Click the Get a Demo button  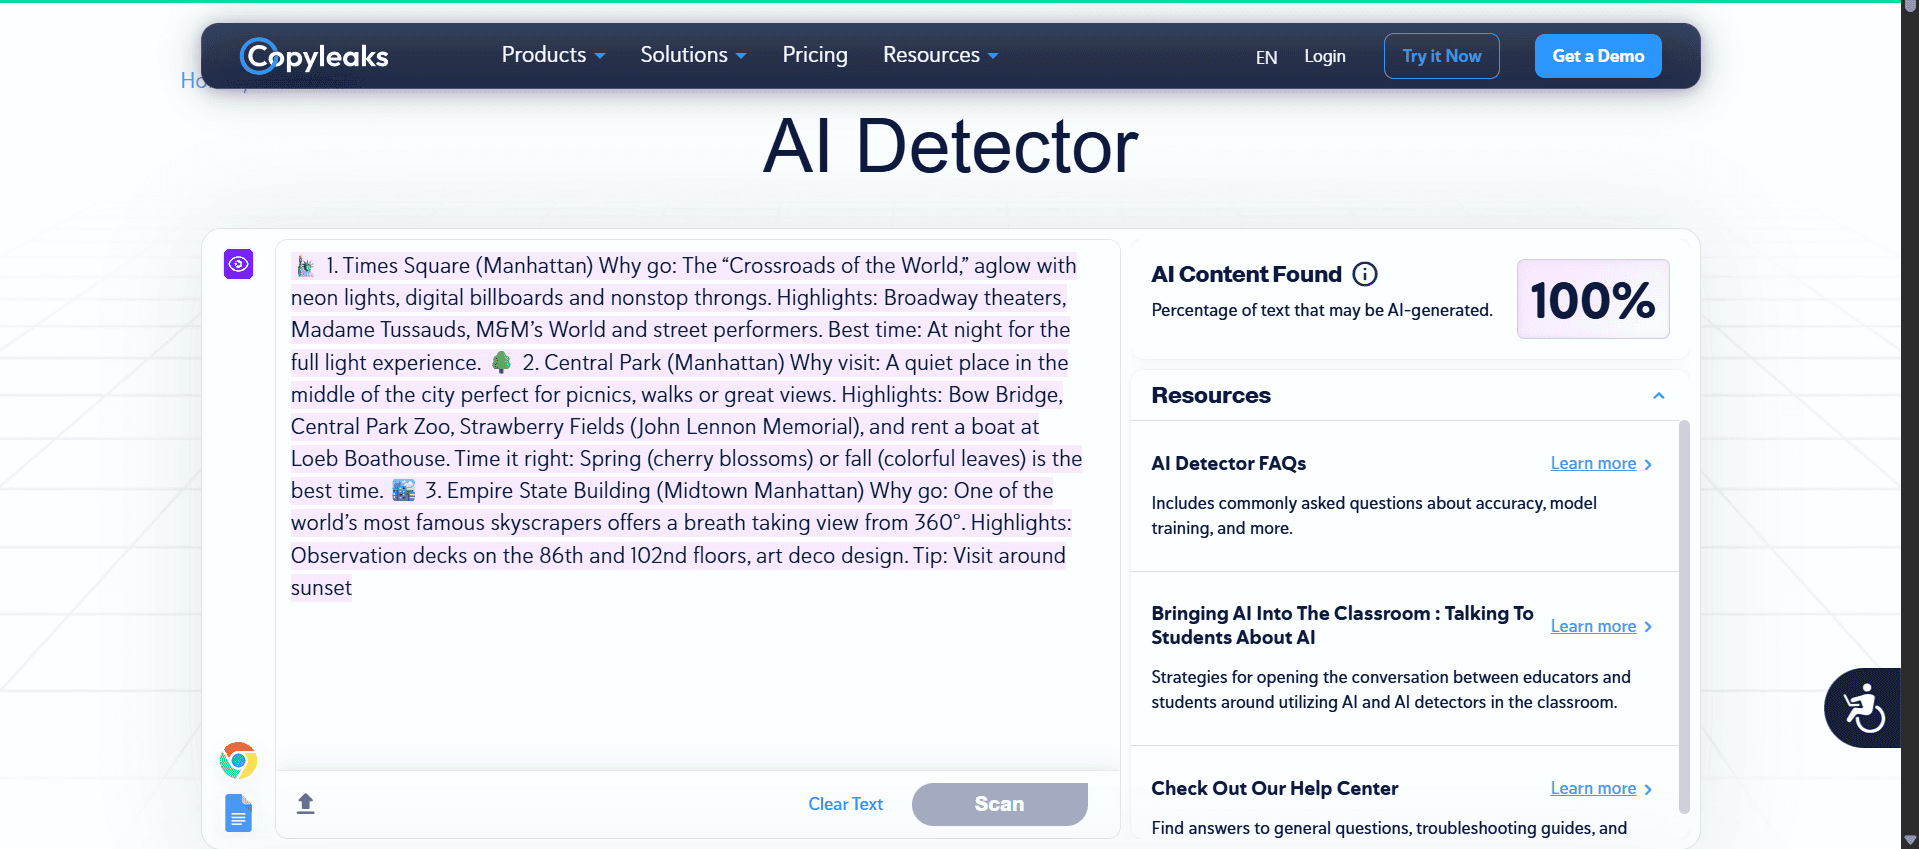1597,56
